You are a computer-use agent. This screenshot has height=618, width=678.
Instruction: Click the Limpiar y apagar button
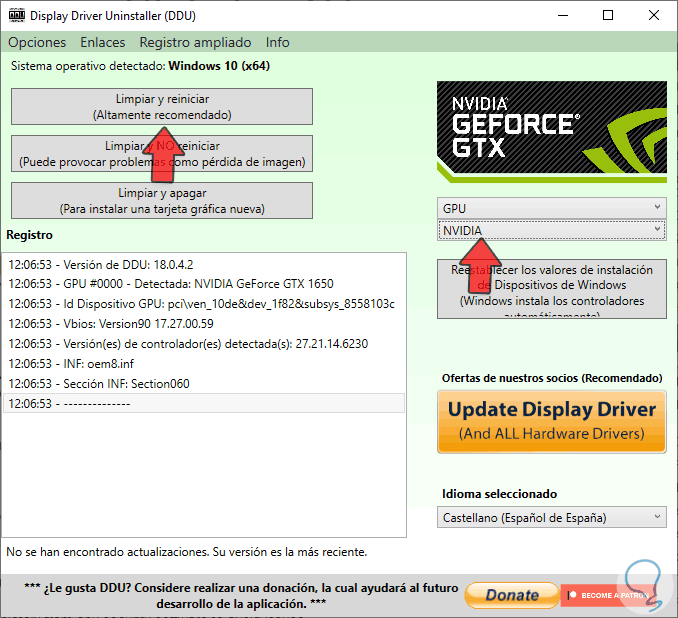point(162,201)
